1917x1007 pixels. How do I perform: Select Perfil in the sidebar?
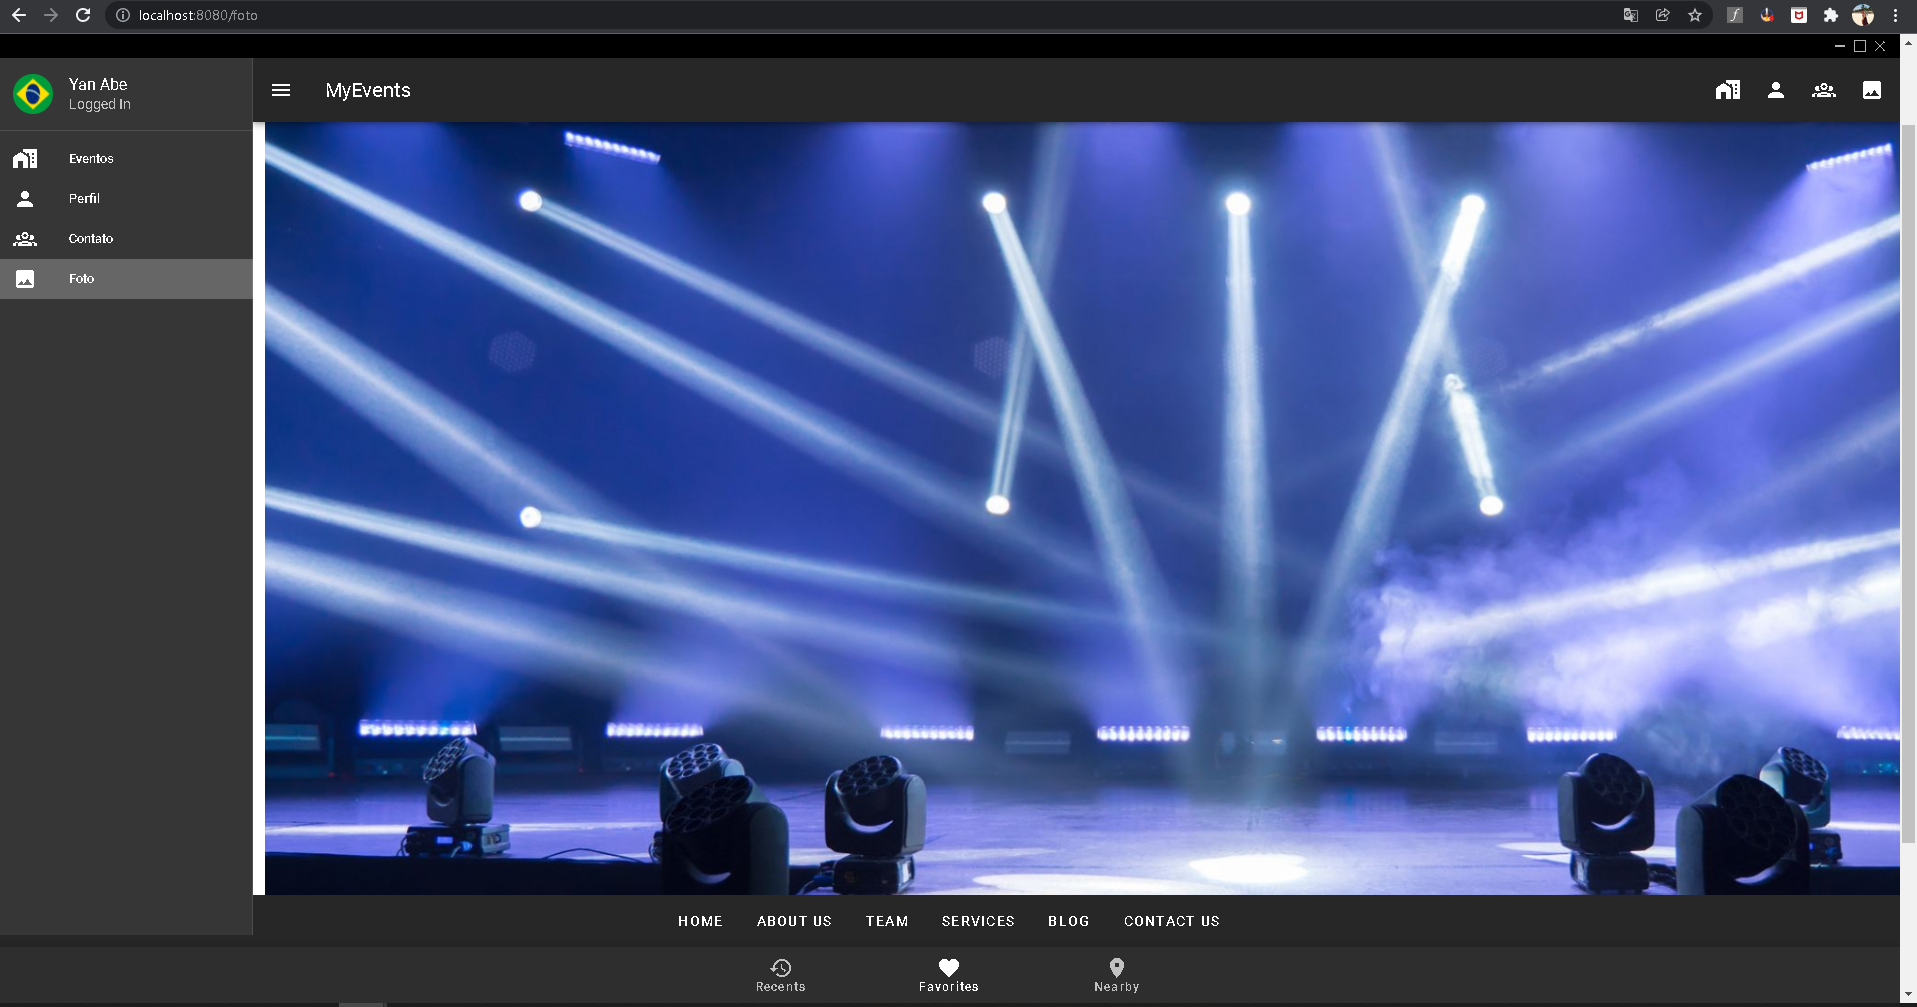click(x=126, y=199)
